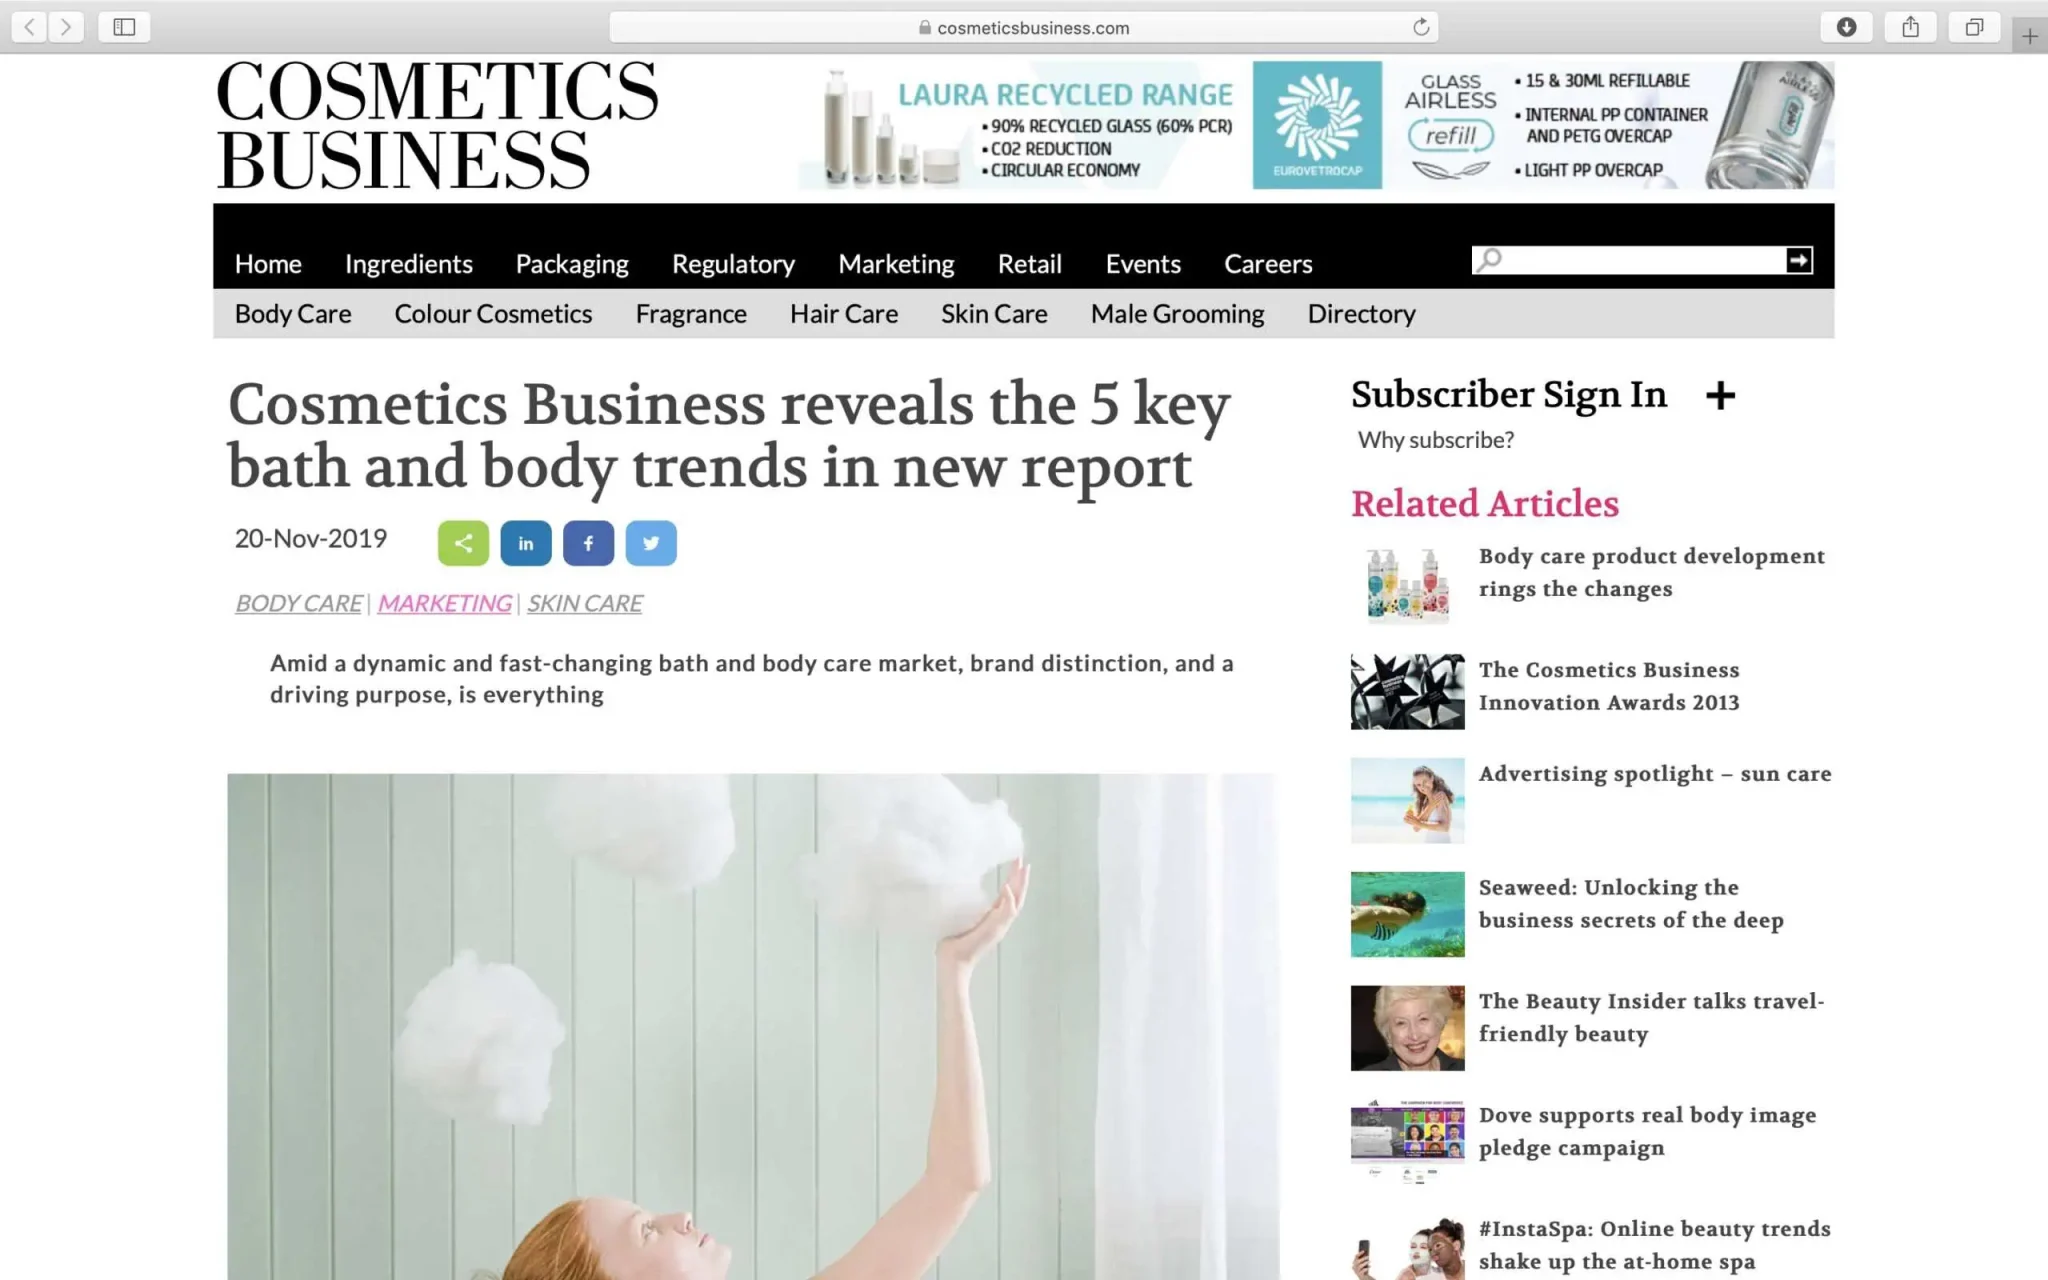Screen dimensions: 2048x1280
Task: Open the MARKETING tag link
Action: click(444, 603)
